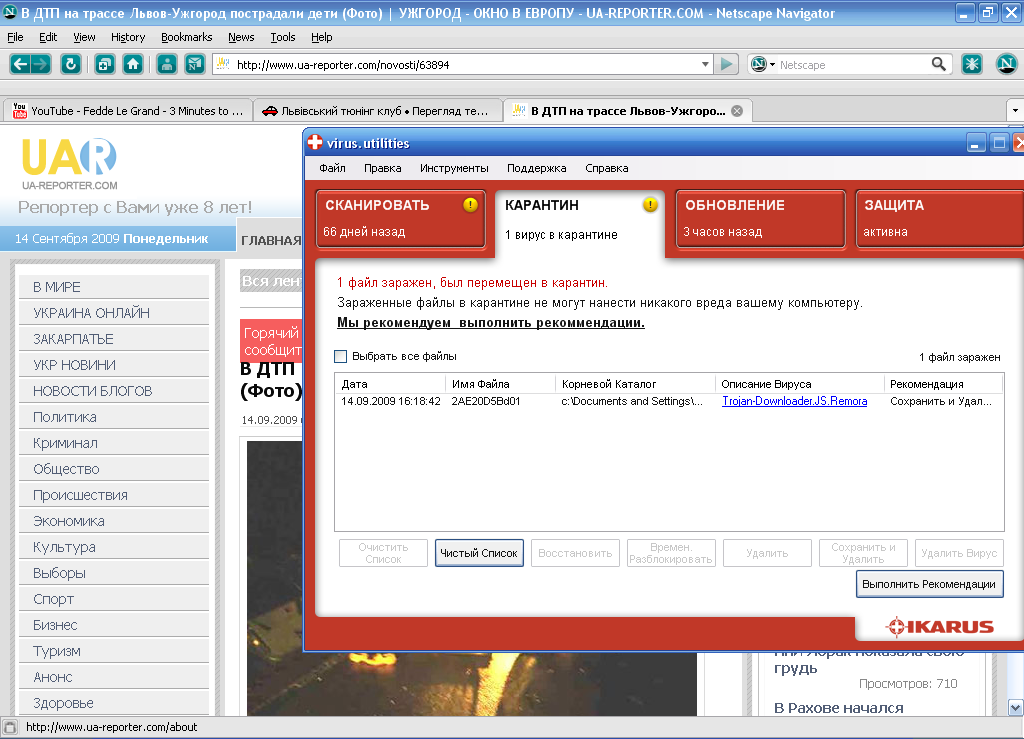Image resolution: width=1024 pixels, height=739 pixels.
Task: Click the Мы рекомендуем выполнить рекомендации link
Action: (491, 322)
